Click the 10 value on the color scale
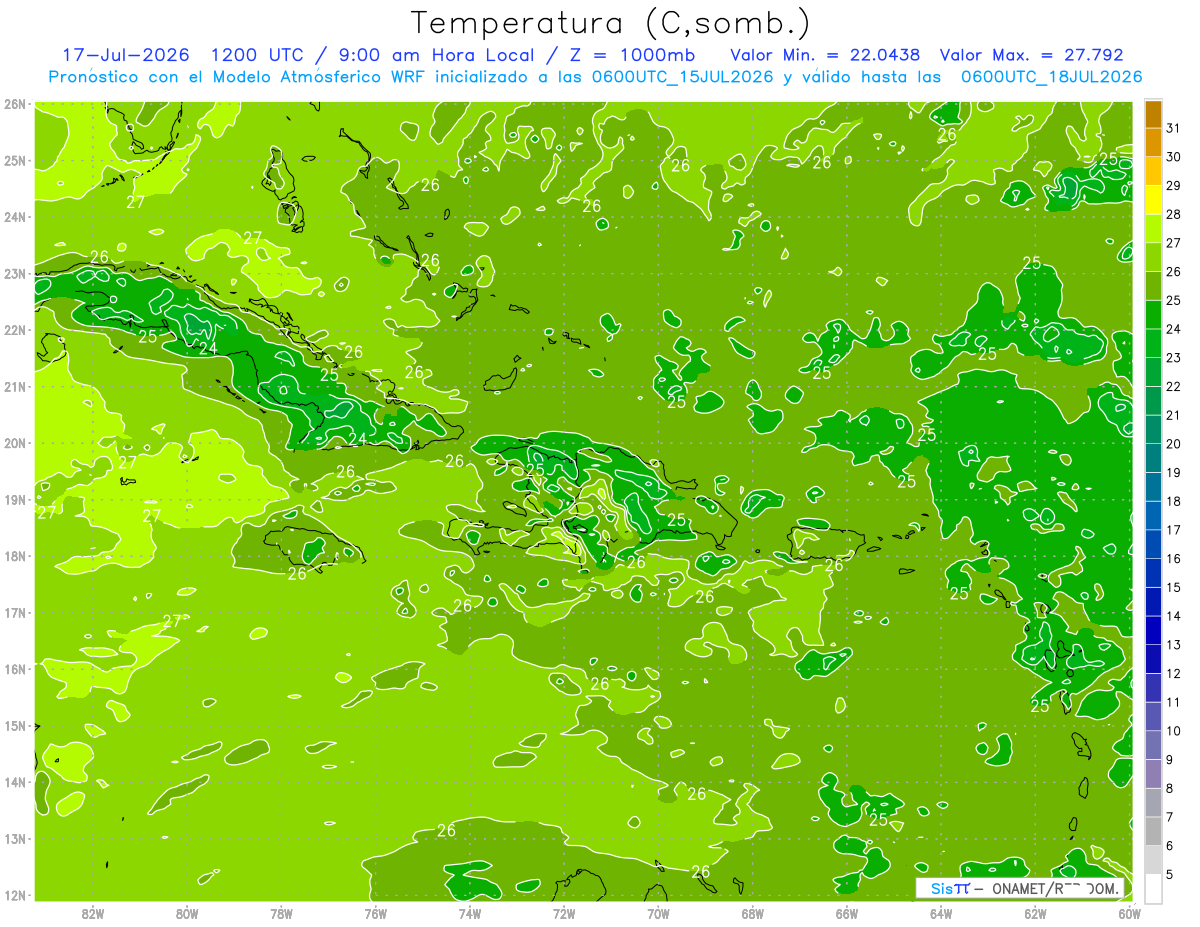Screen dimensions: 1200x927 pos(1174,731)
